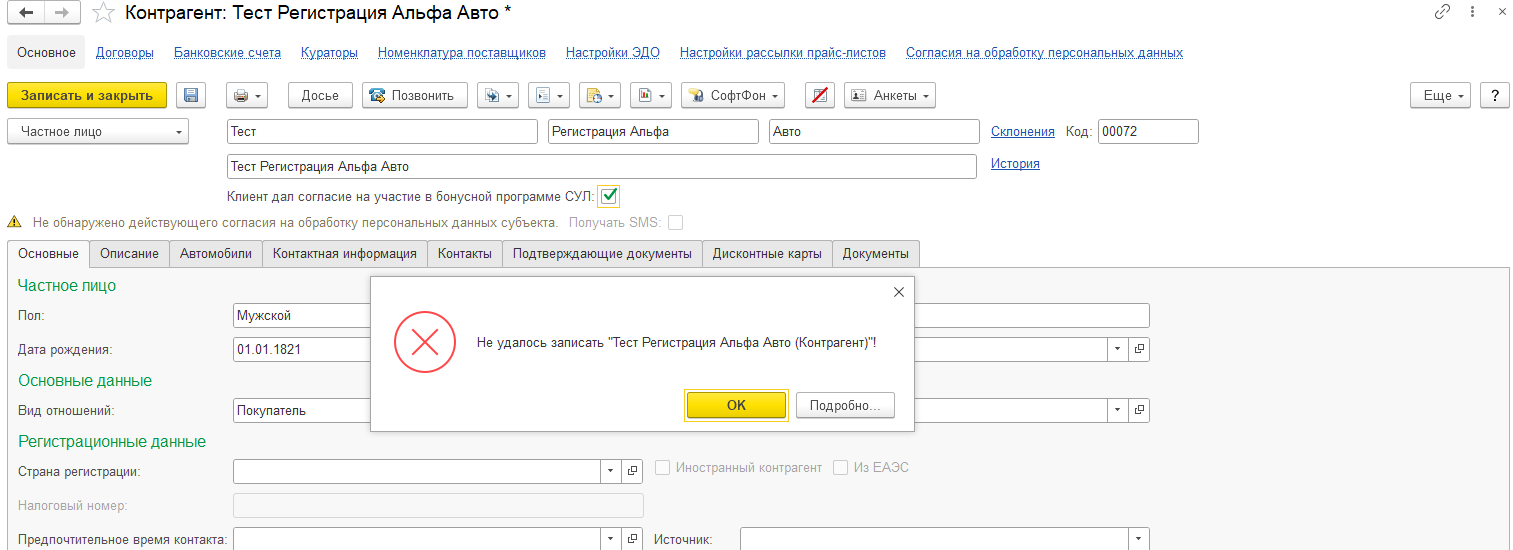This screenshot has width=1513, height=550.
Task: Click the Дата рождения field 01.01.1821
Action: (x=300, y=350)
